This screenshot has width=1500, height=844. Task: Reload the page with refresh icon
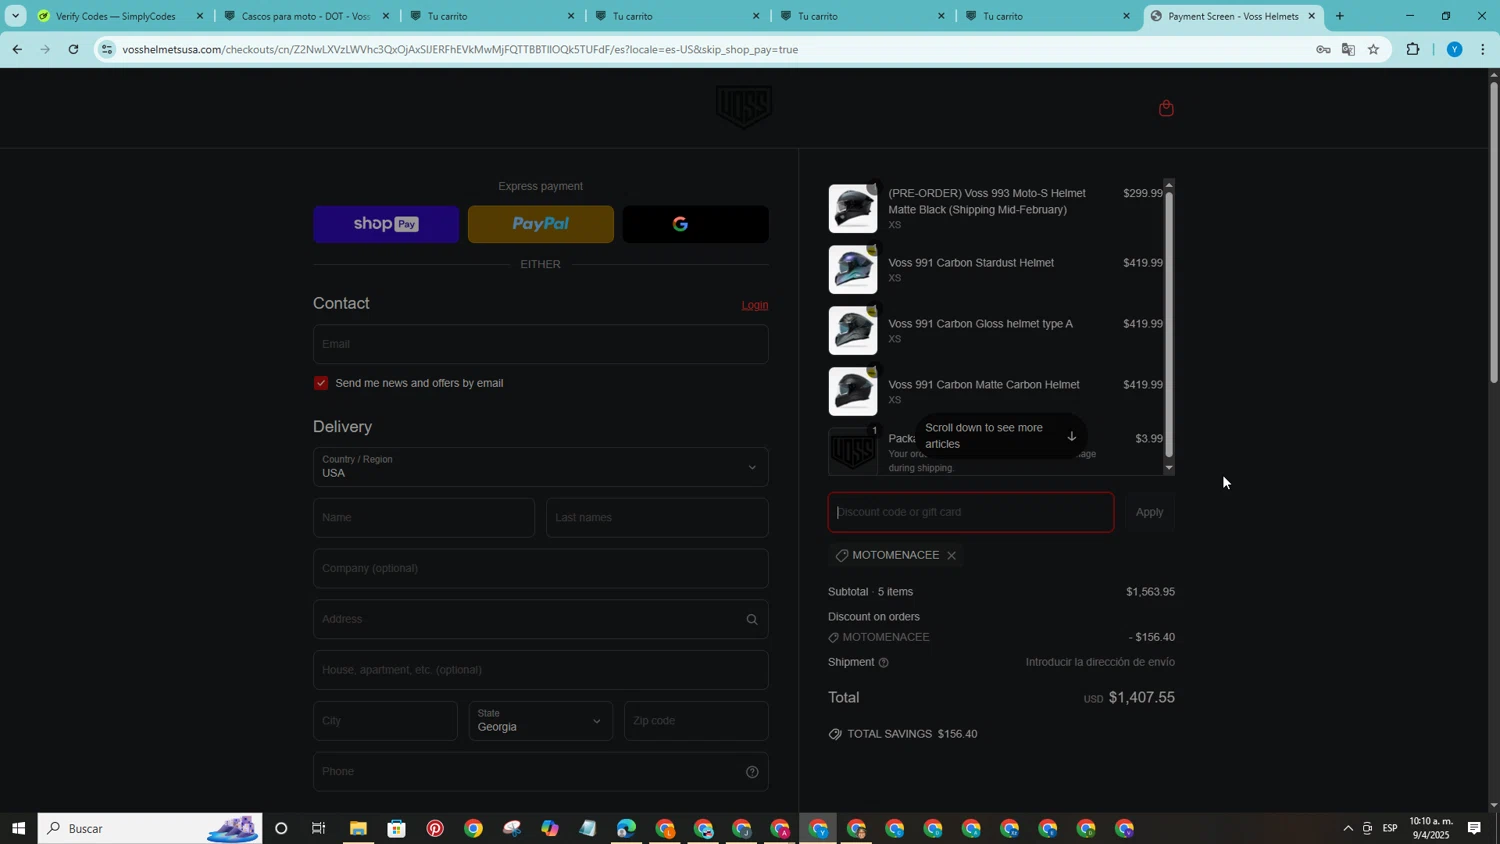click(73, 49)
